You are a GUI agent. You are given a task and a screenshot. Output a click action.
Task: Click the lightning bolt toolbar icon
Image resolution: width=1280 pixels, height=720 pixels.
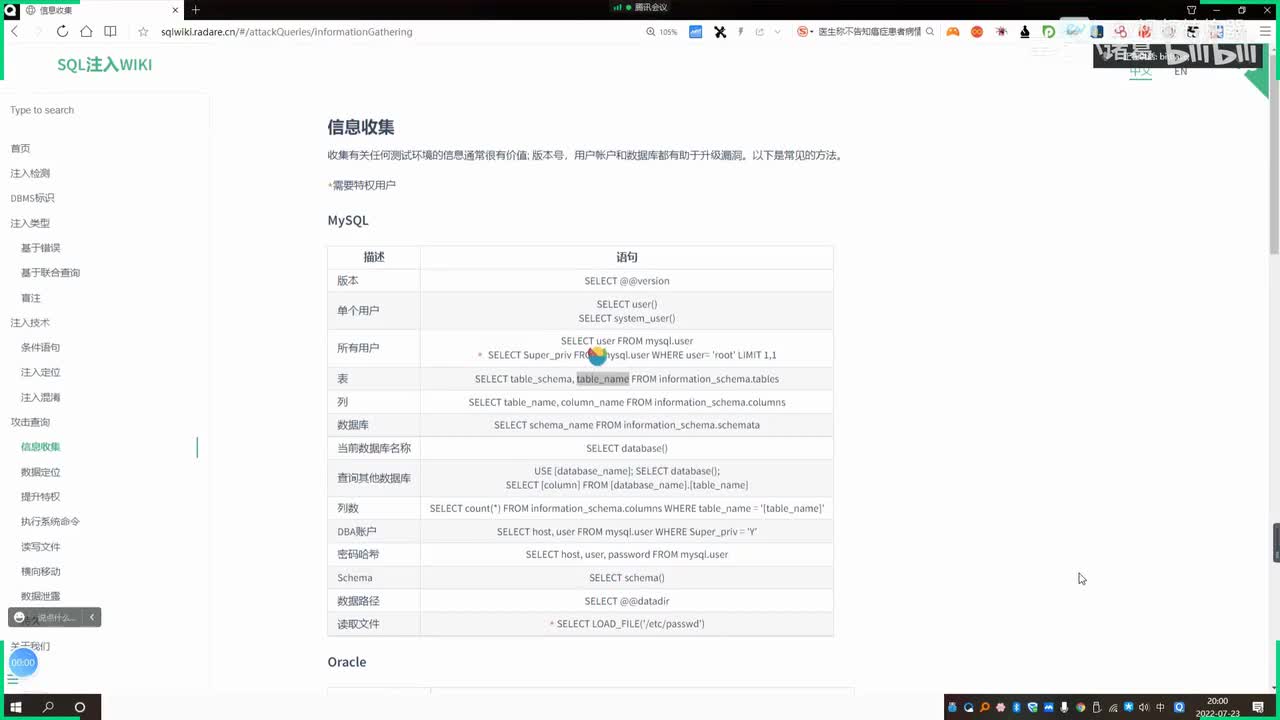click(741, 32)
